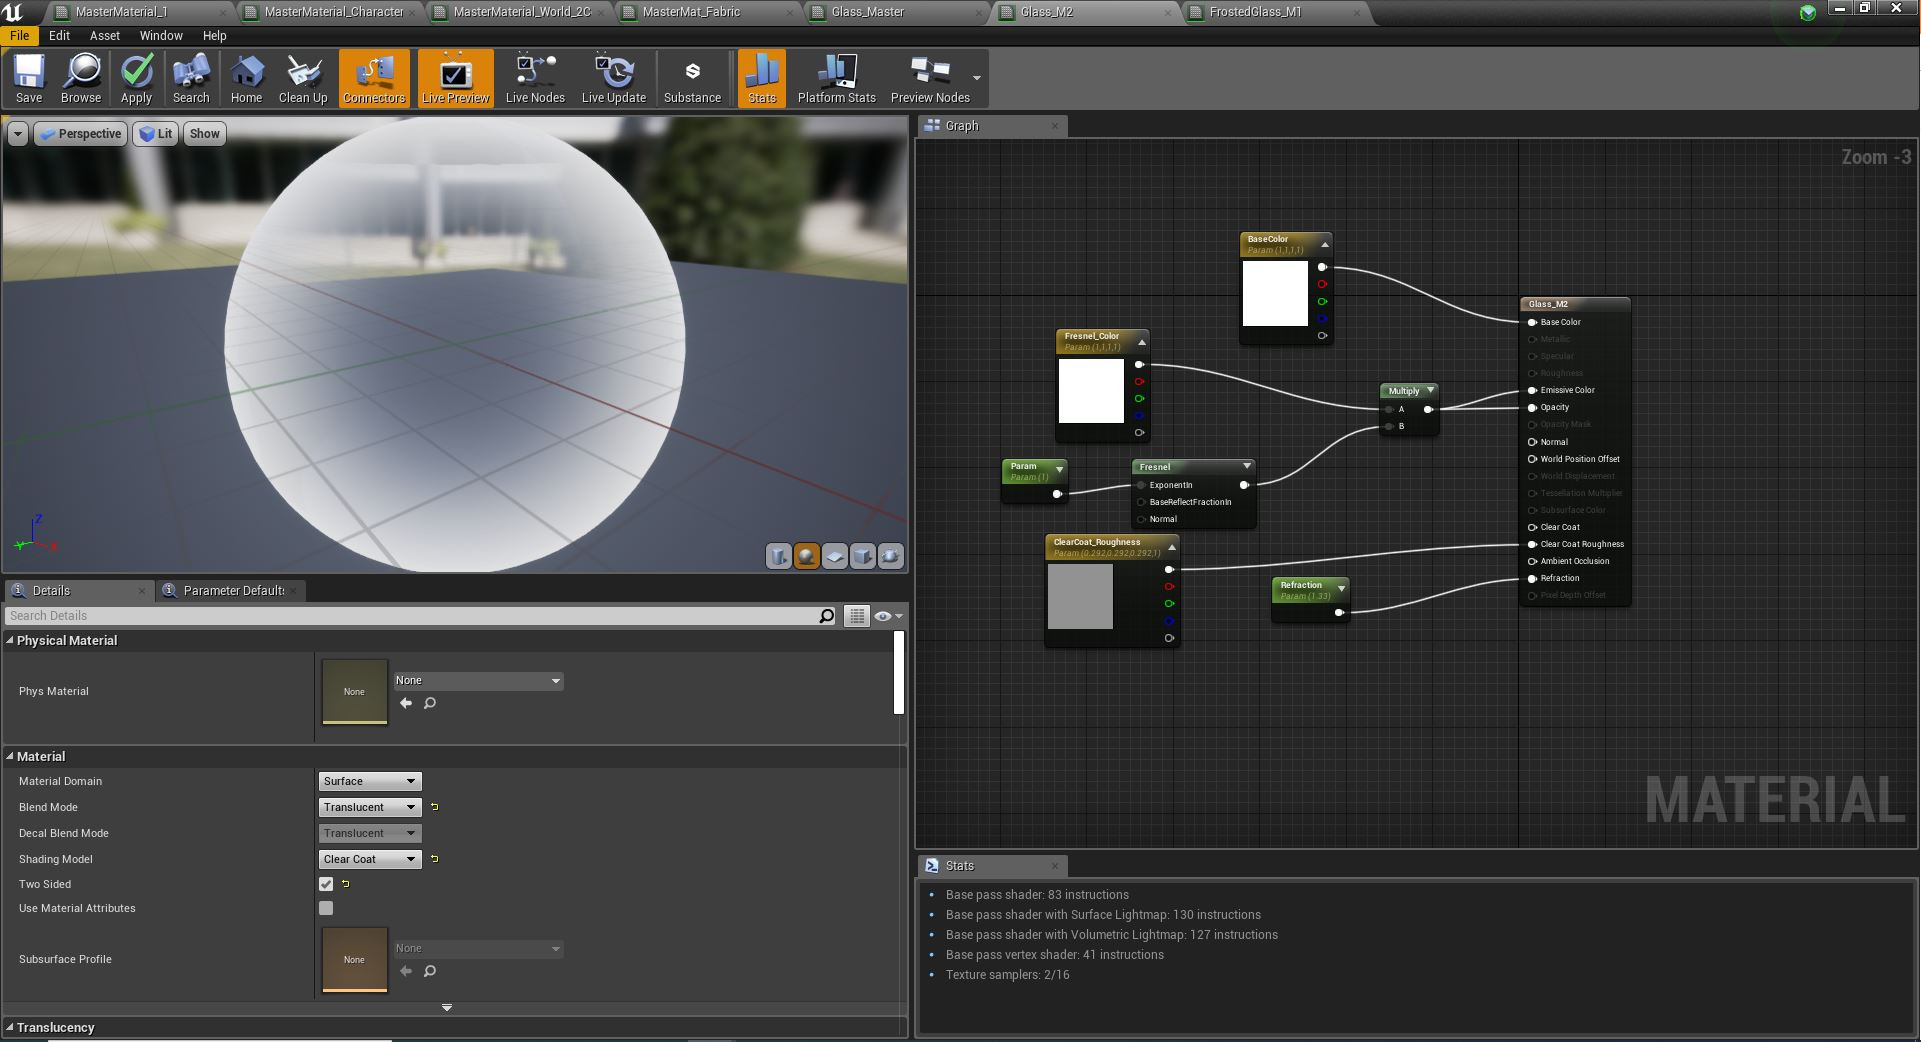Toggle the Live Preview feature

pyautogui.click(x=455, y=78)
